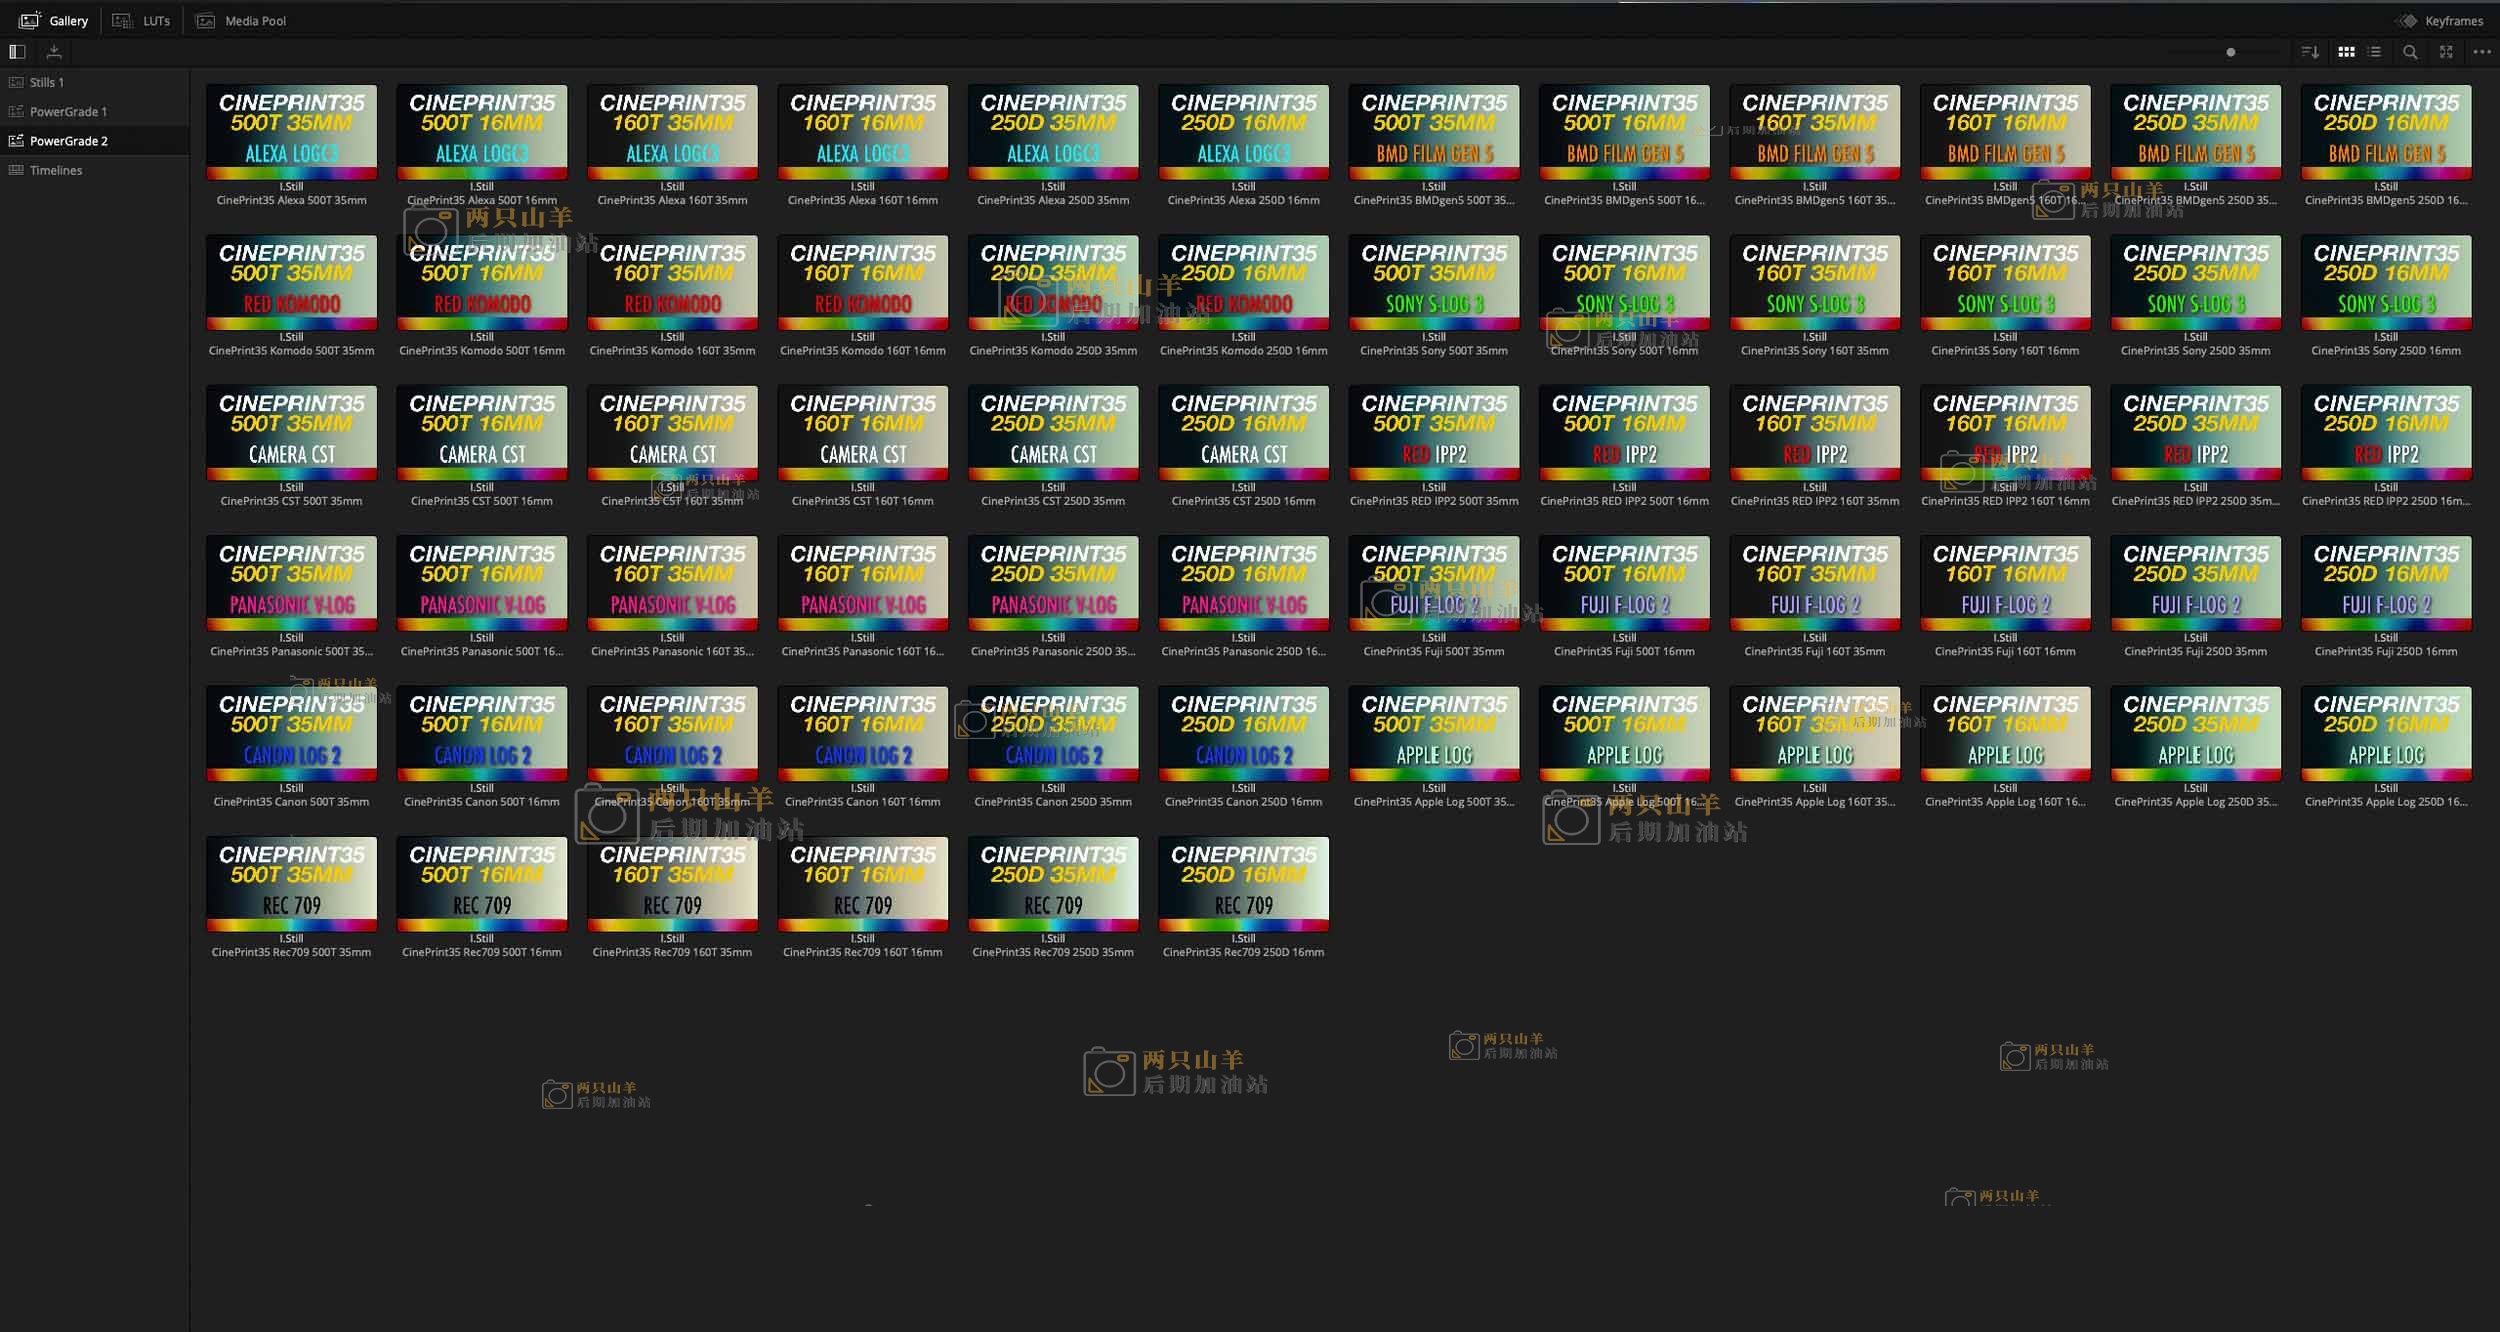Select CinePrint35 Alexa 500T 35mm still

pyautogui.click(x=291, y=132)
